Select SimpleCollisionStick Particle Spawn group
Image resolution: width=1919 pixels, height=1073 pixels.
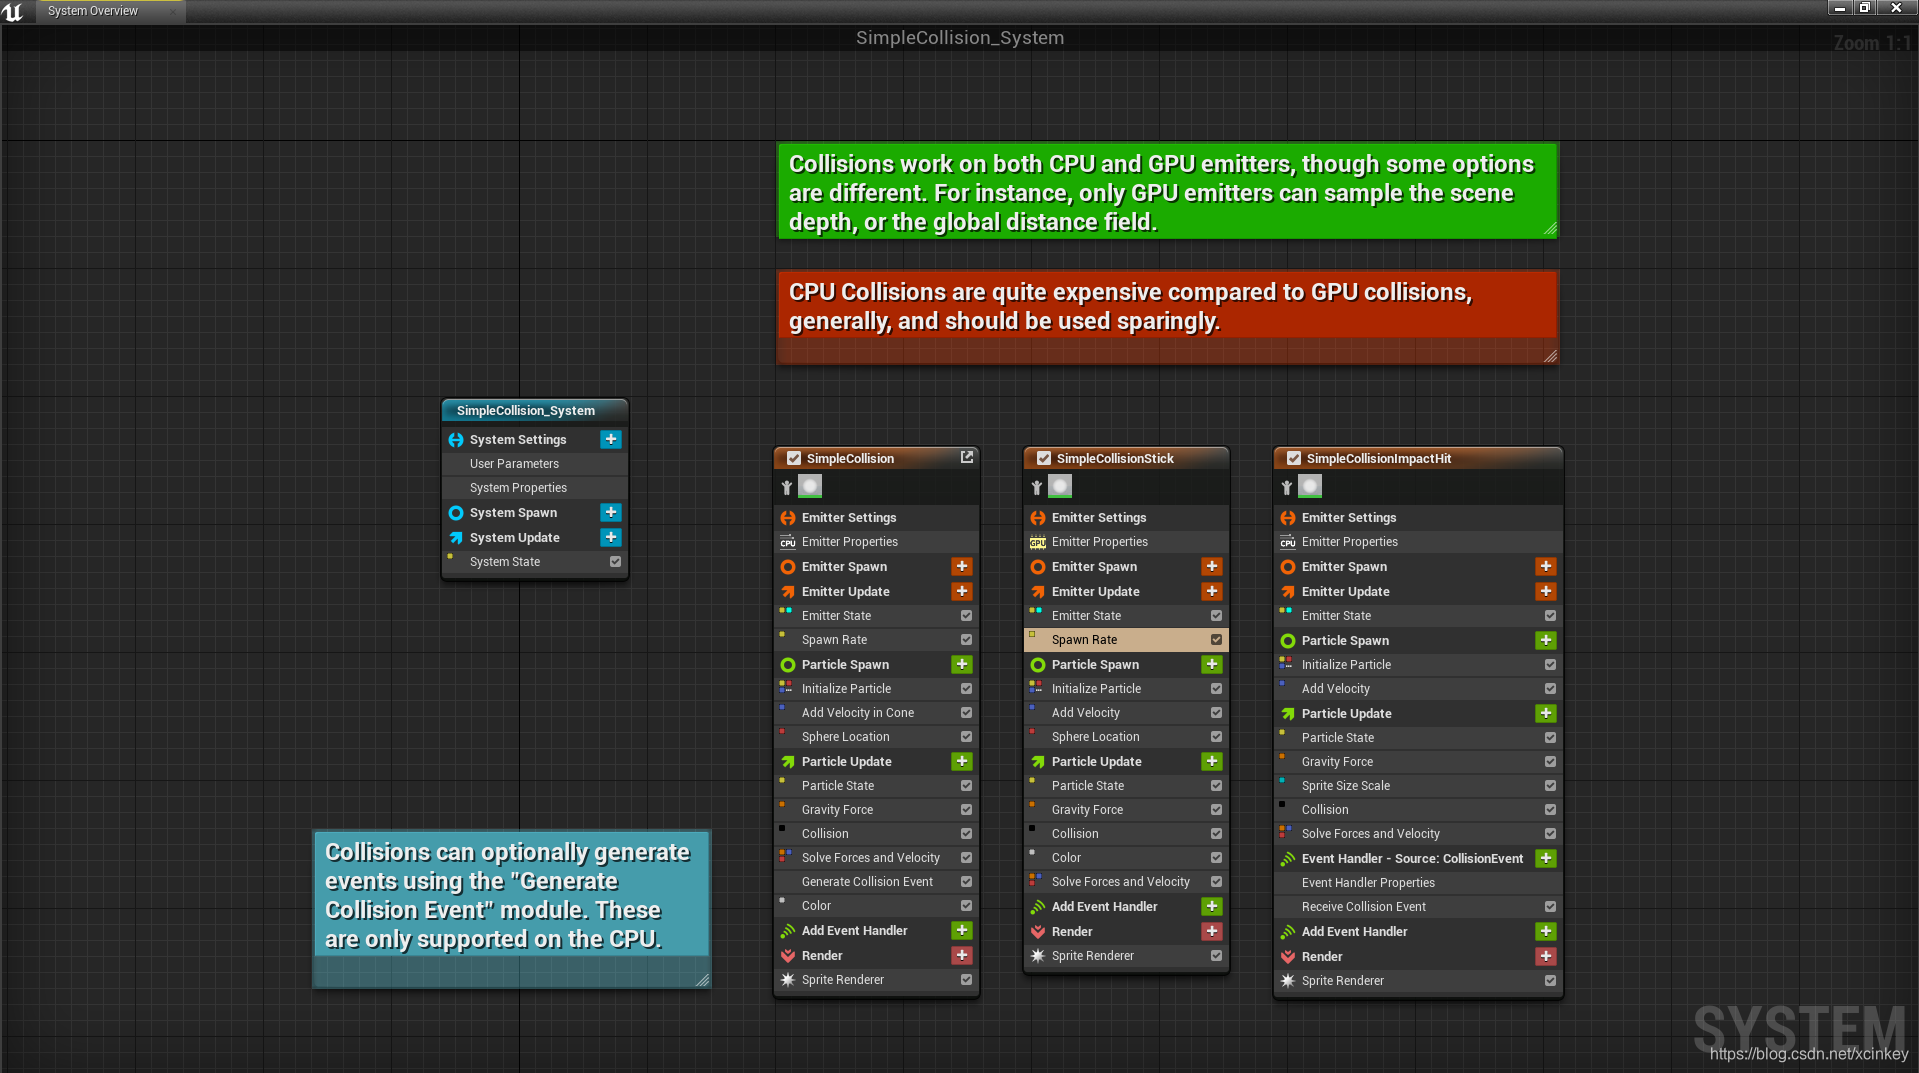[1126, 664]
